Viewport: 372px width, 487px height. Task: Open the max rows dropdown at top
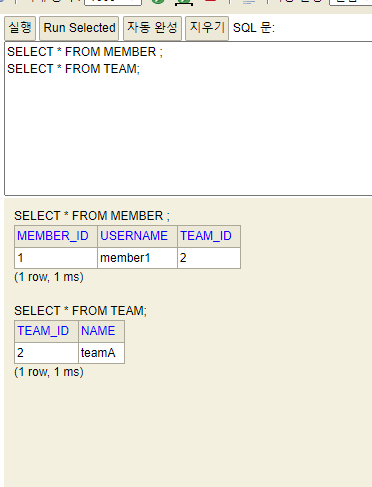point(113,2)
